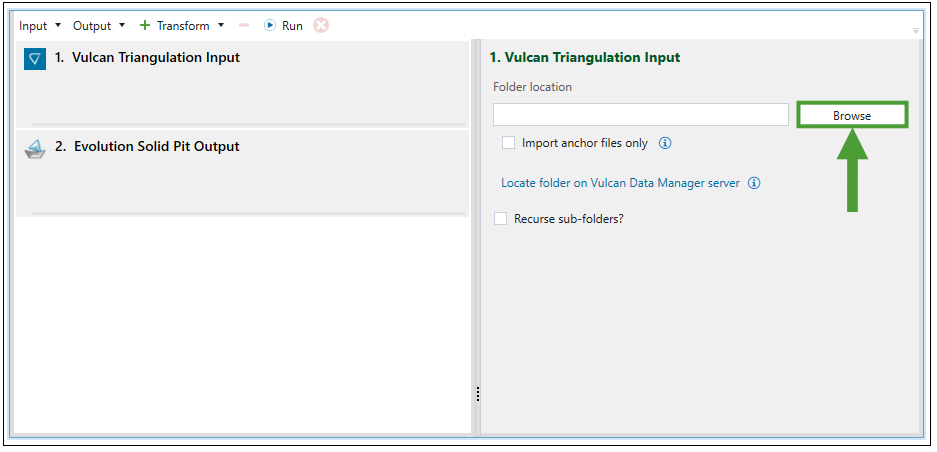Select step 2 Evolution Solid Pit Output
This screenshot has height=452, width=937.
pos(156,147)
